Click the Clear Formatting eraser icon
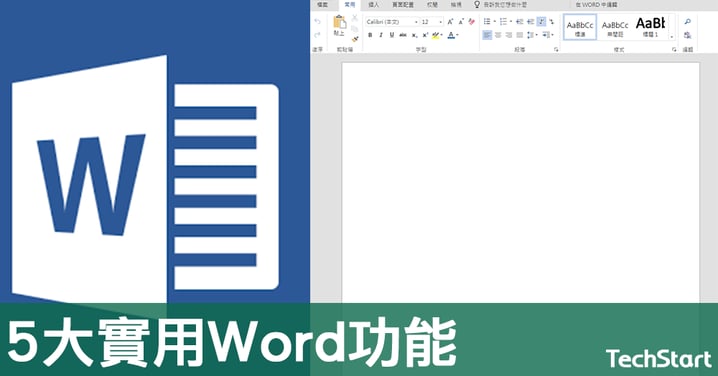The width and height of the screenshot is (718, 376). [472, 22]
